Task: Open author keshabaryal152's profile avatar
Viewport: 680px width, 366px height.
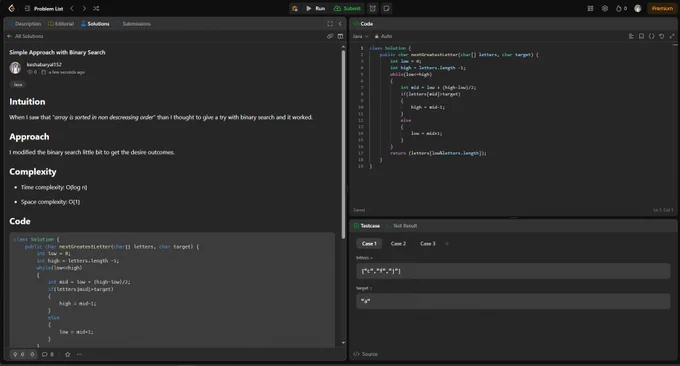Action: tap(15, 68)
